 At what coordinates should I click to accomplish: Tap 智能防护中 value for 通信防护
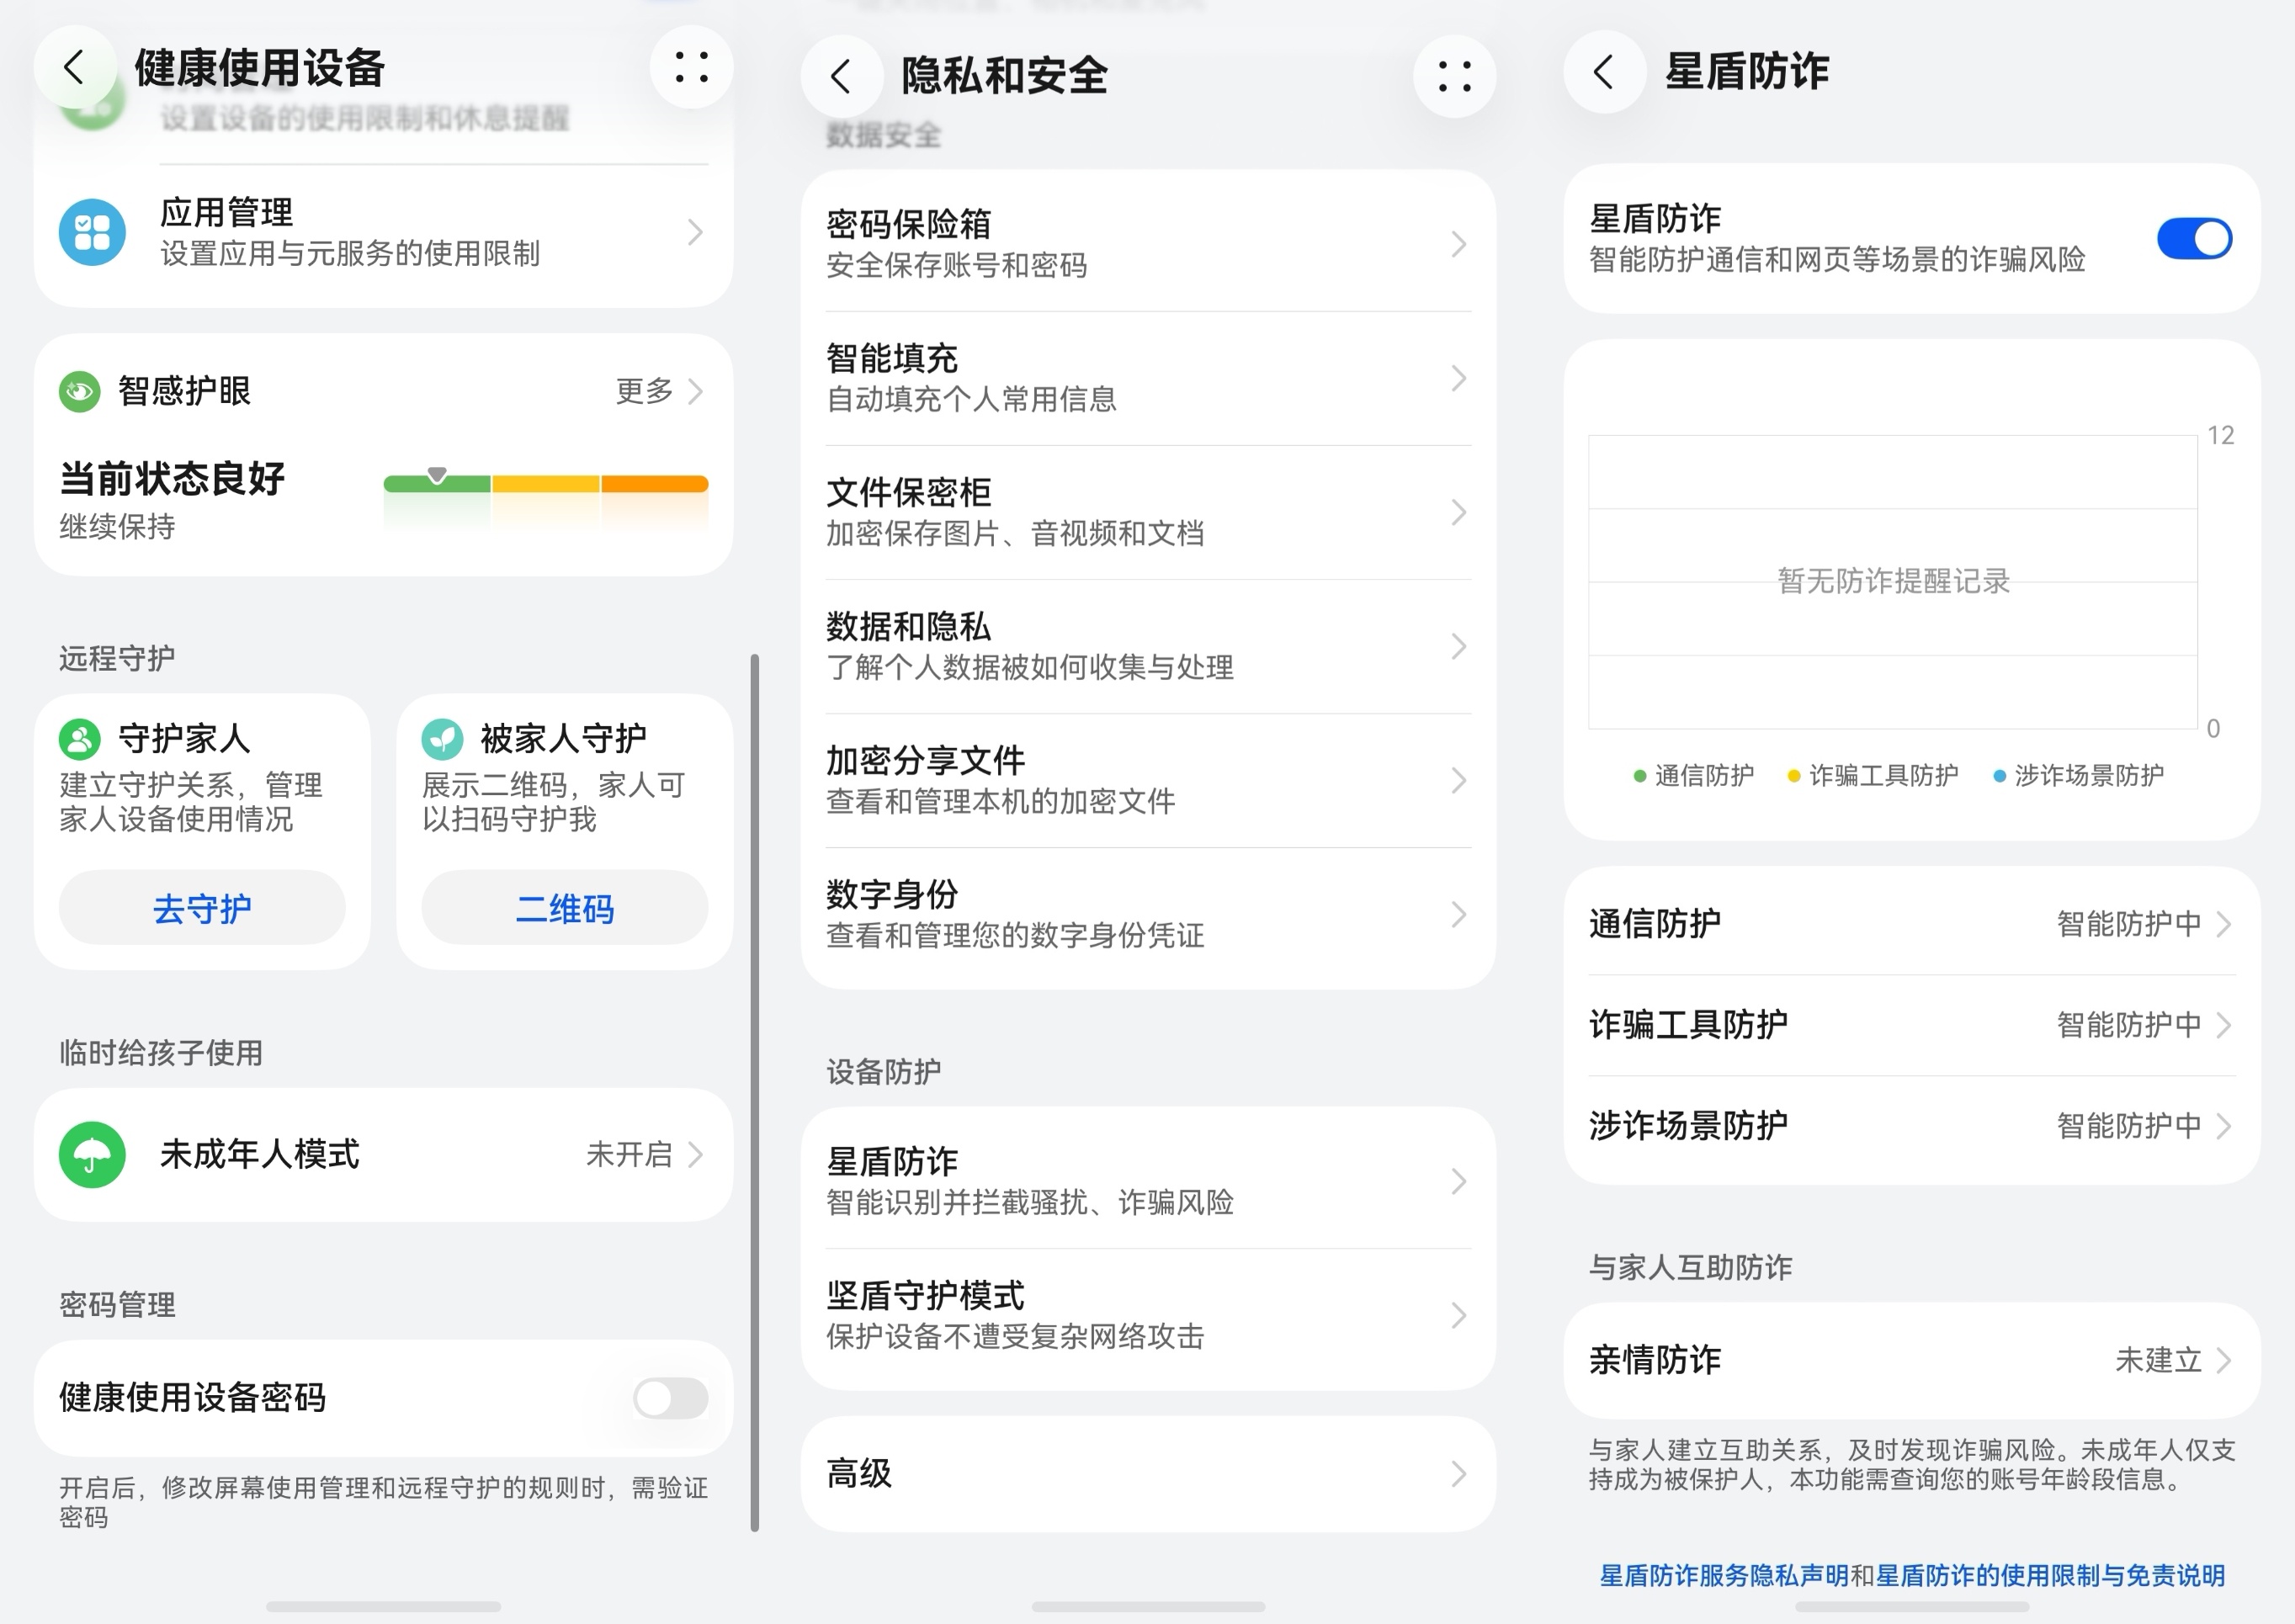click(x=2129, y=923)
